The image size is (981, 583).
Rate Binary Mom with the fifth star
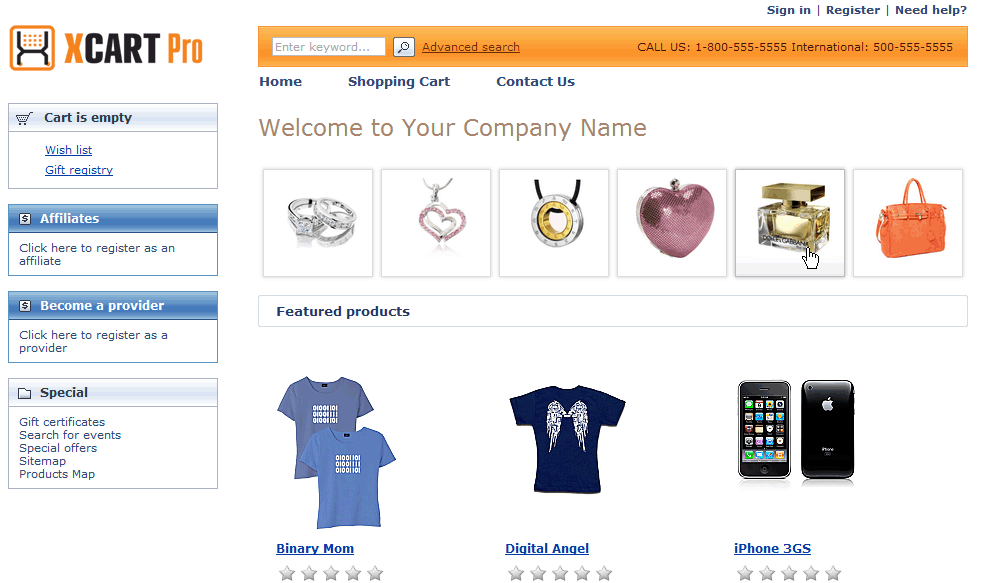pos(375,574)
